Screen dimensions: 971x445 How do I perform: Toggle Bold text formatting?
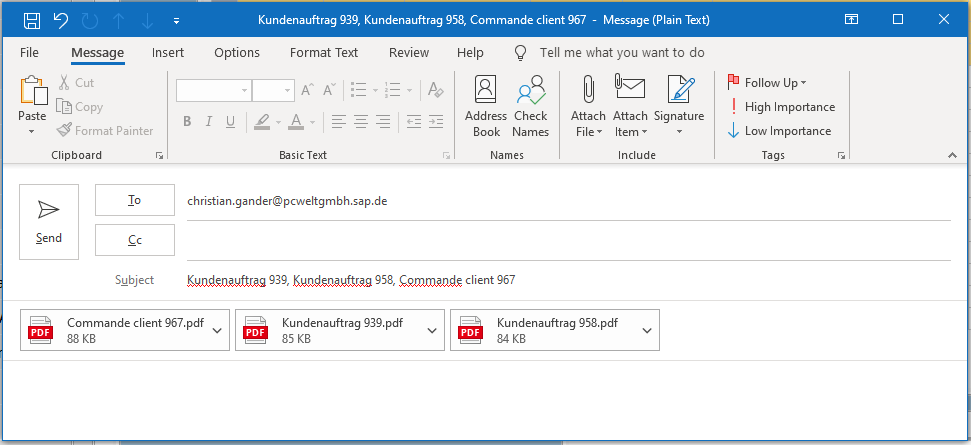pyautogui.click(x=187, y=121)
